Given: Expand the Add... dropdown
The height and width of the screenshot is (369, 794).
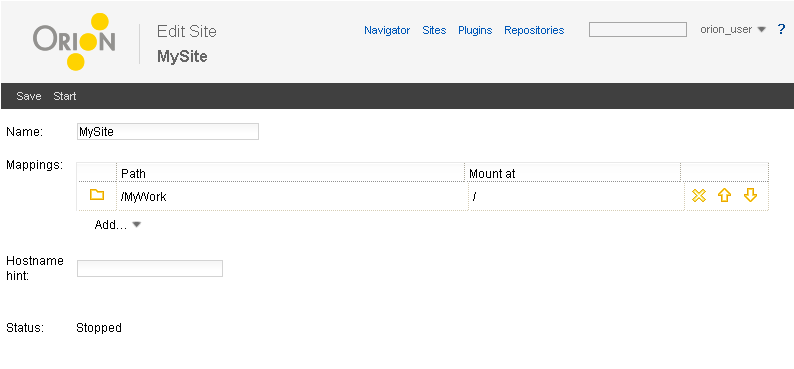Looking at the screenshot, I should [x=117, y=225].
